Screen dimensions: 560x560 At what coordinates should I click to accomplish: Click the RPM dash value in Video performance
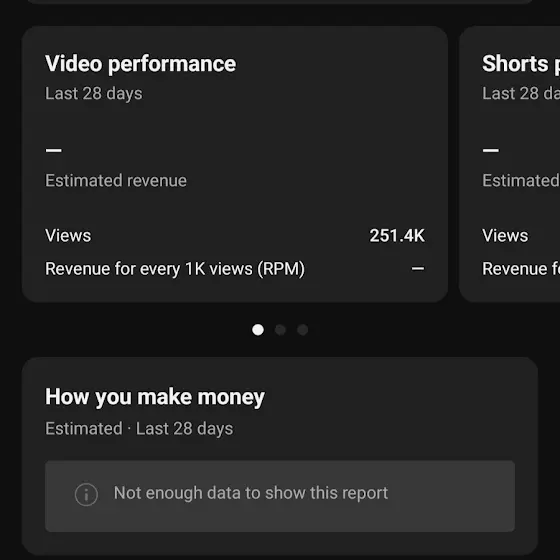[418, 269]
